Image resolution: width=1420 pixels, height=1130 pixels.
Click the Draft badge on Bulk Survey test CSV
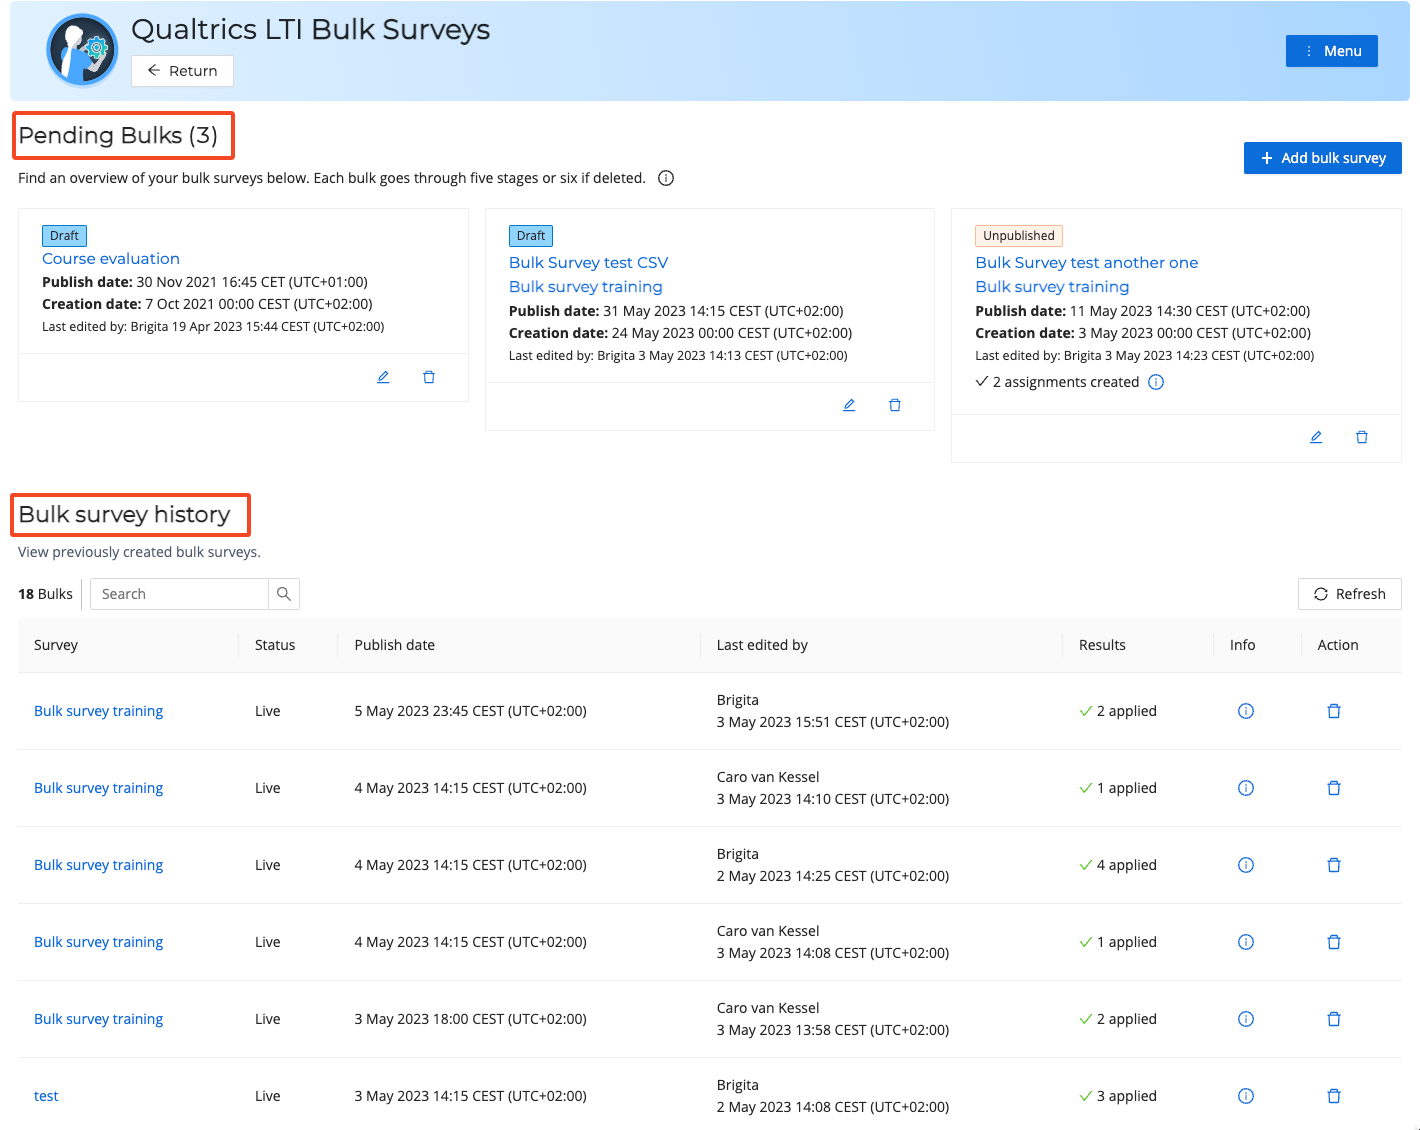(x=531, y=236)
